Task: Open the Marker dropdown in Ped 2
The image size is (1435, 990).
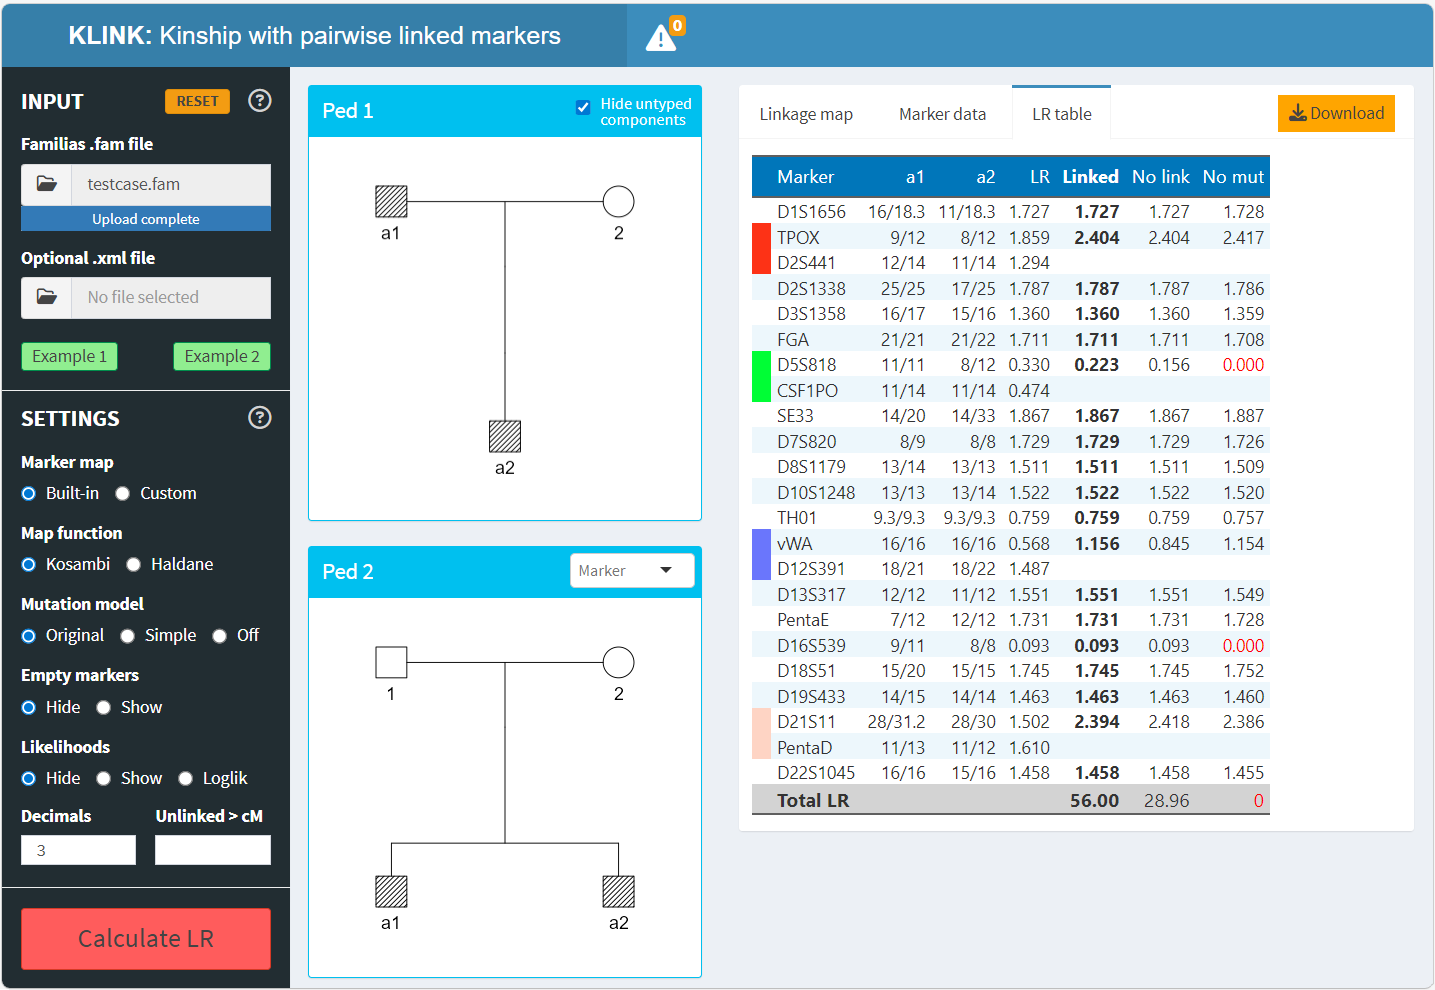Action: tap(631, 571)
